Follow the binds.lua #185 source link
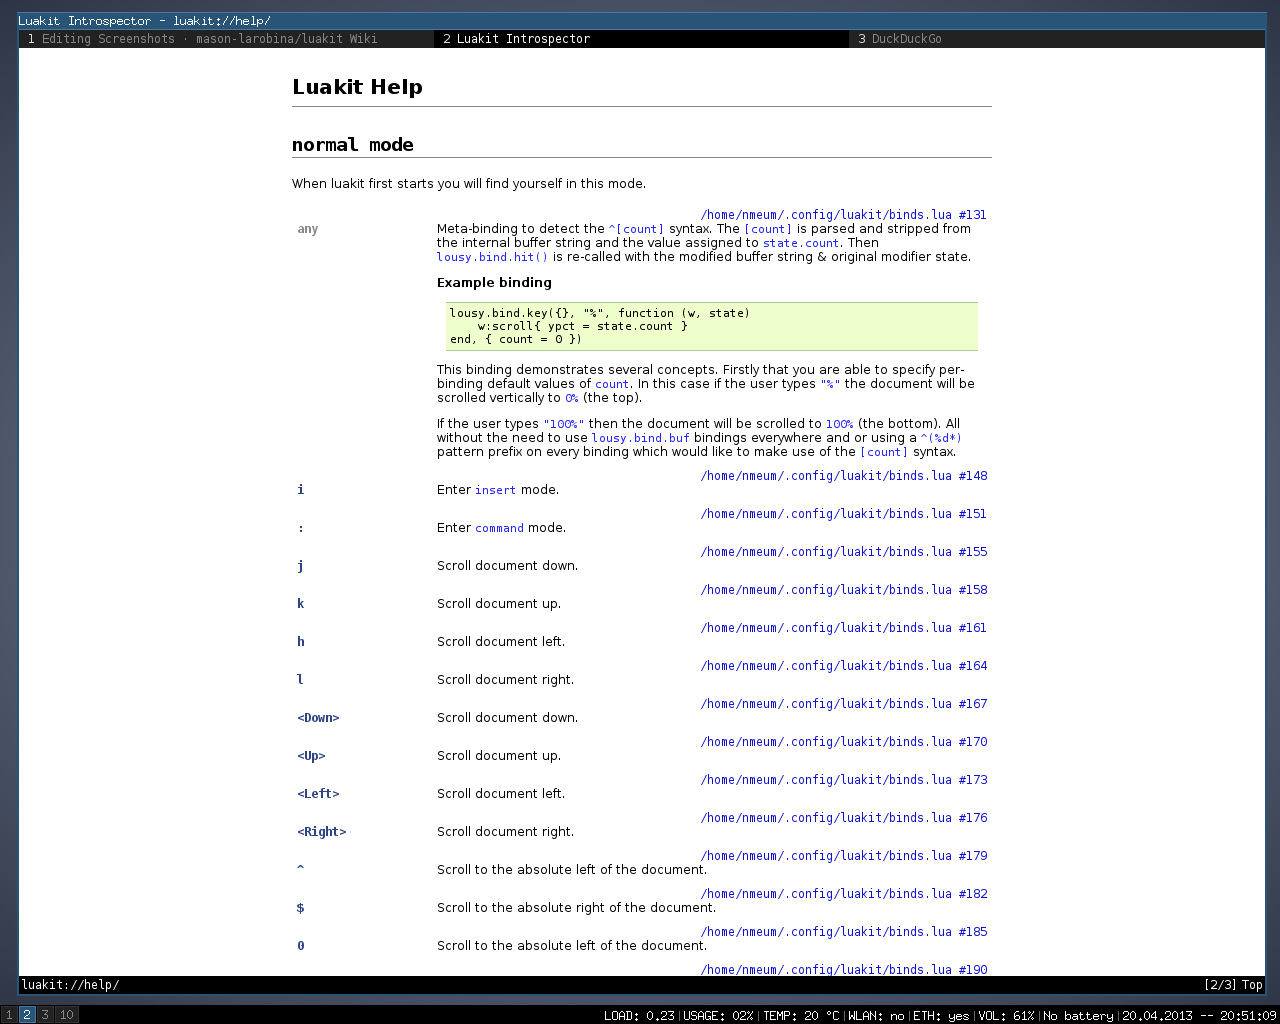The width and height of the screenshot is (1280, 1024). point(843,932)
